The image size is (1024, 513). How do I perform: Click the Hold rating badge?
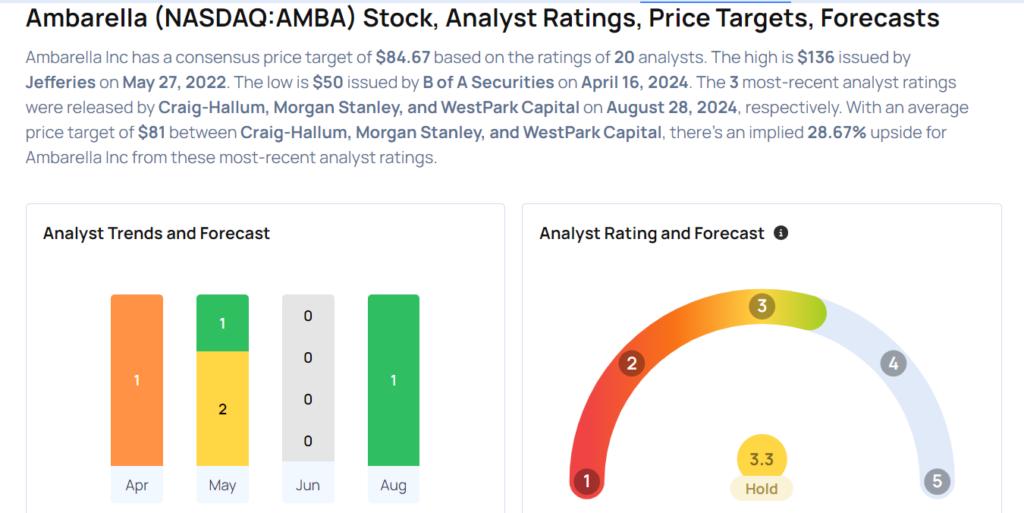tap(761, 489)
